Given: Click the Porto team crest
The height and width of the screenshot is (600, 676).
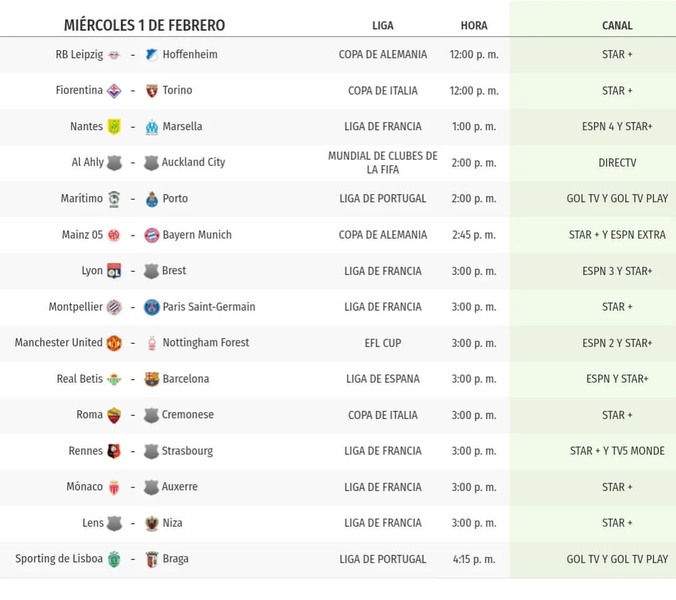Looking at the screenshot, I should pyautogui.click(x=151, y=199).
